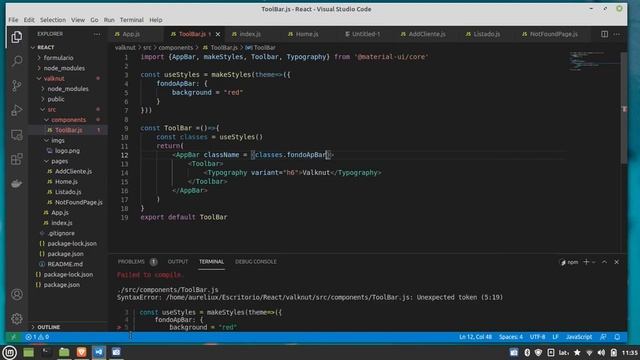The width and height of the screenshot is (640, 360).
Task: Open the Remote Explorer view
Action: point(17,135)
